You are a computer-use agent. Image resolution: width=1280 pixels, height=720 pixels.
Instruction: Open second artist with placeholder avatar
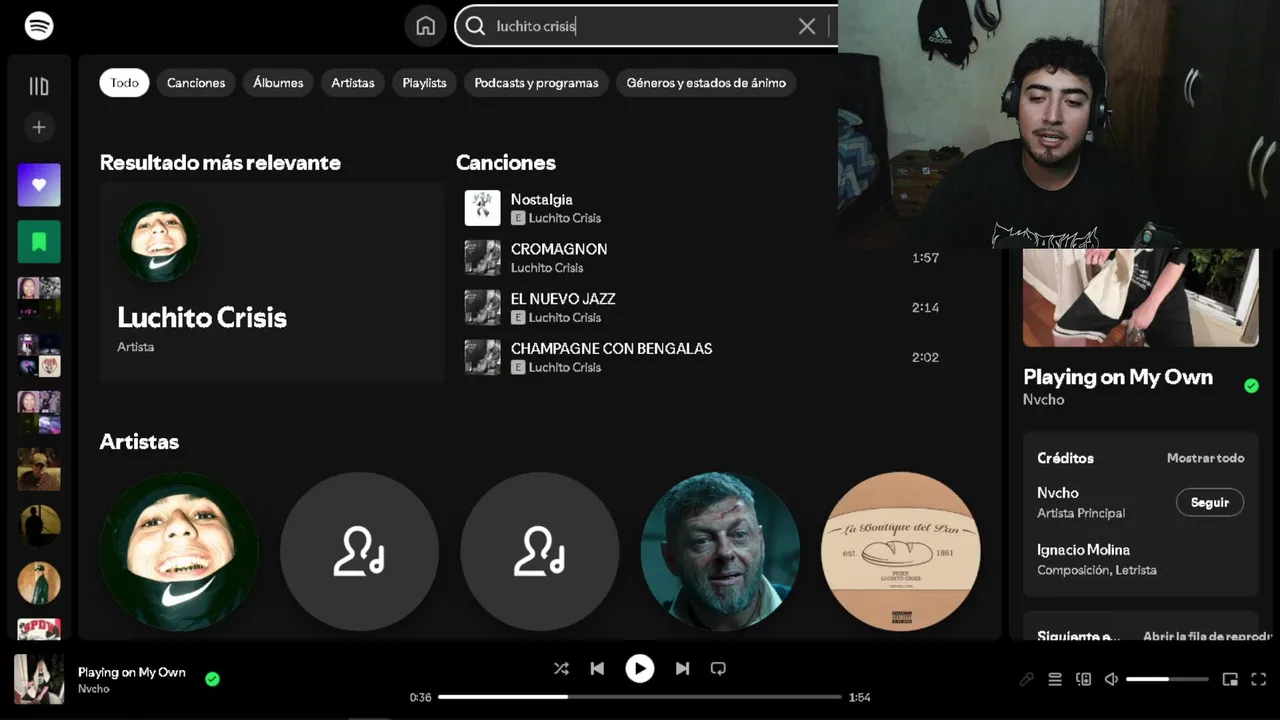359,552
